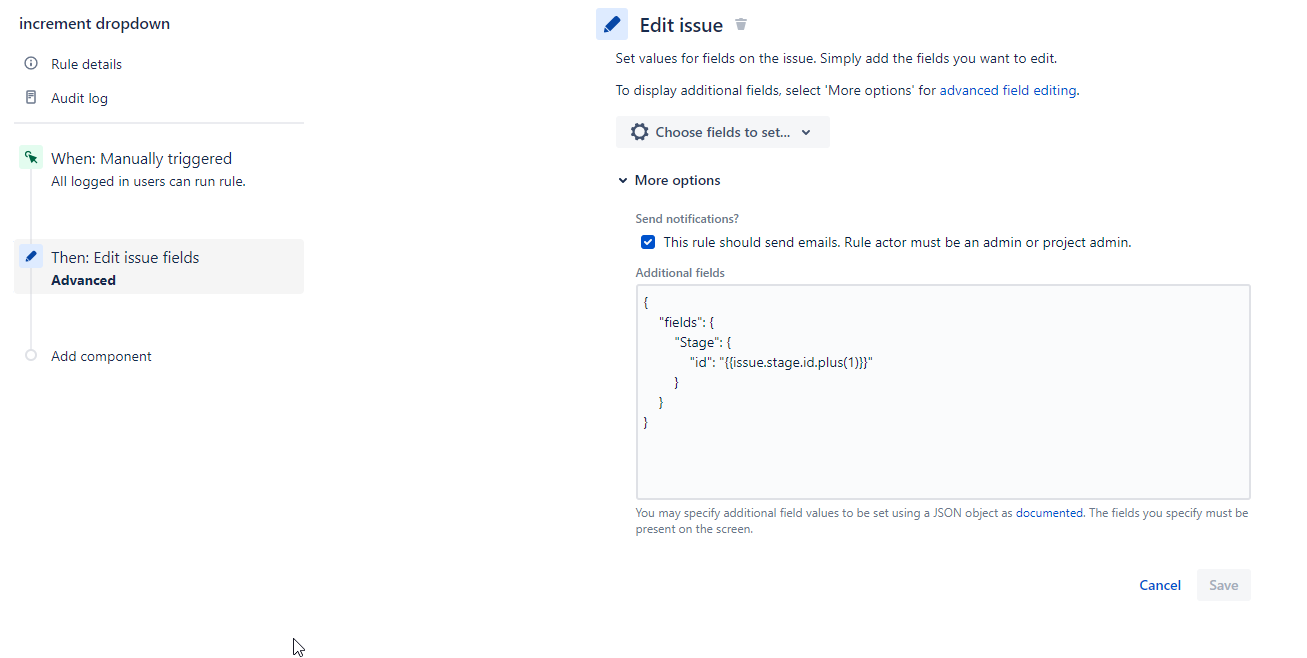Image resolution: width=1307 pixels, height=658 pixels.
Task: Click the 'increment dropdown' rule title
Action: (94, 23)
